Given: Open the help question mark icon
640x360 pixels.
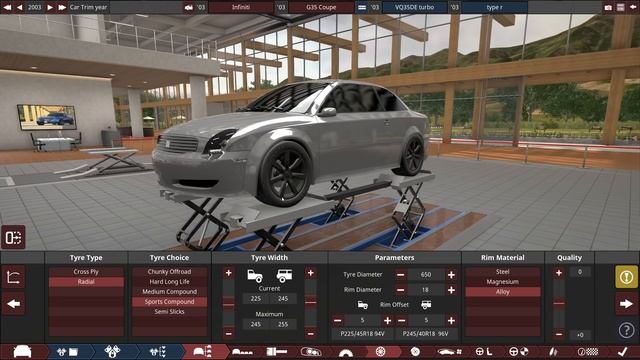Looking at the screenshot, I should 626,330.
